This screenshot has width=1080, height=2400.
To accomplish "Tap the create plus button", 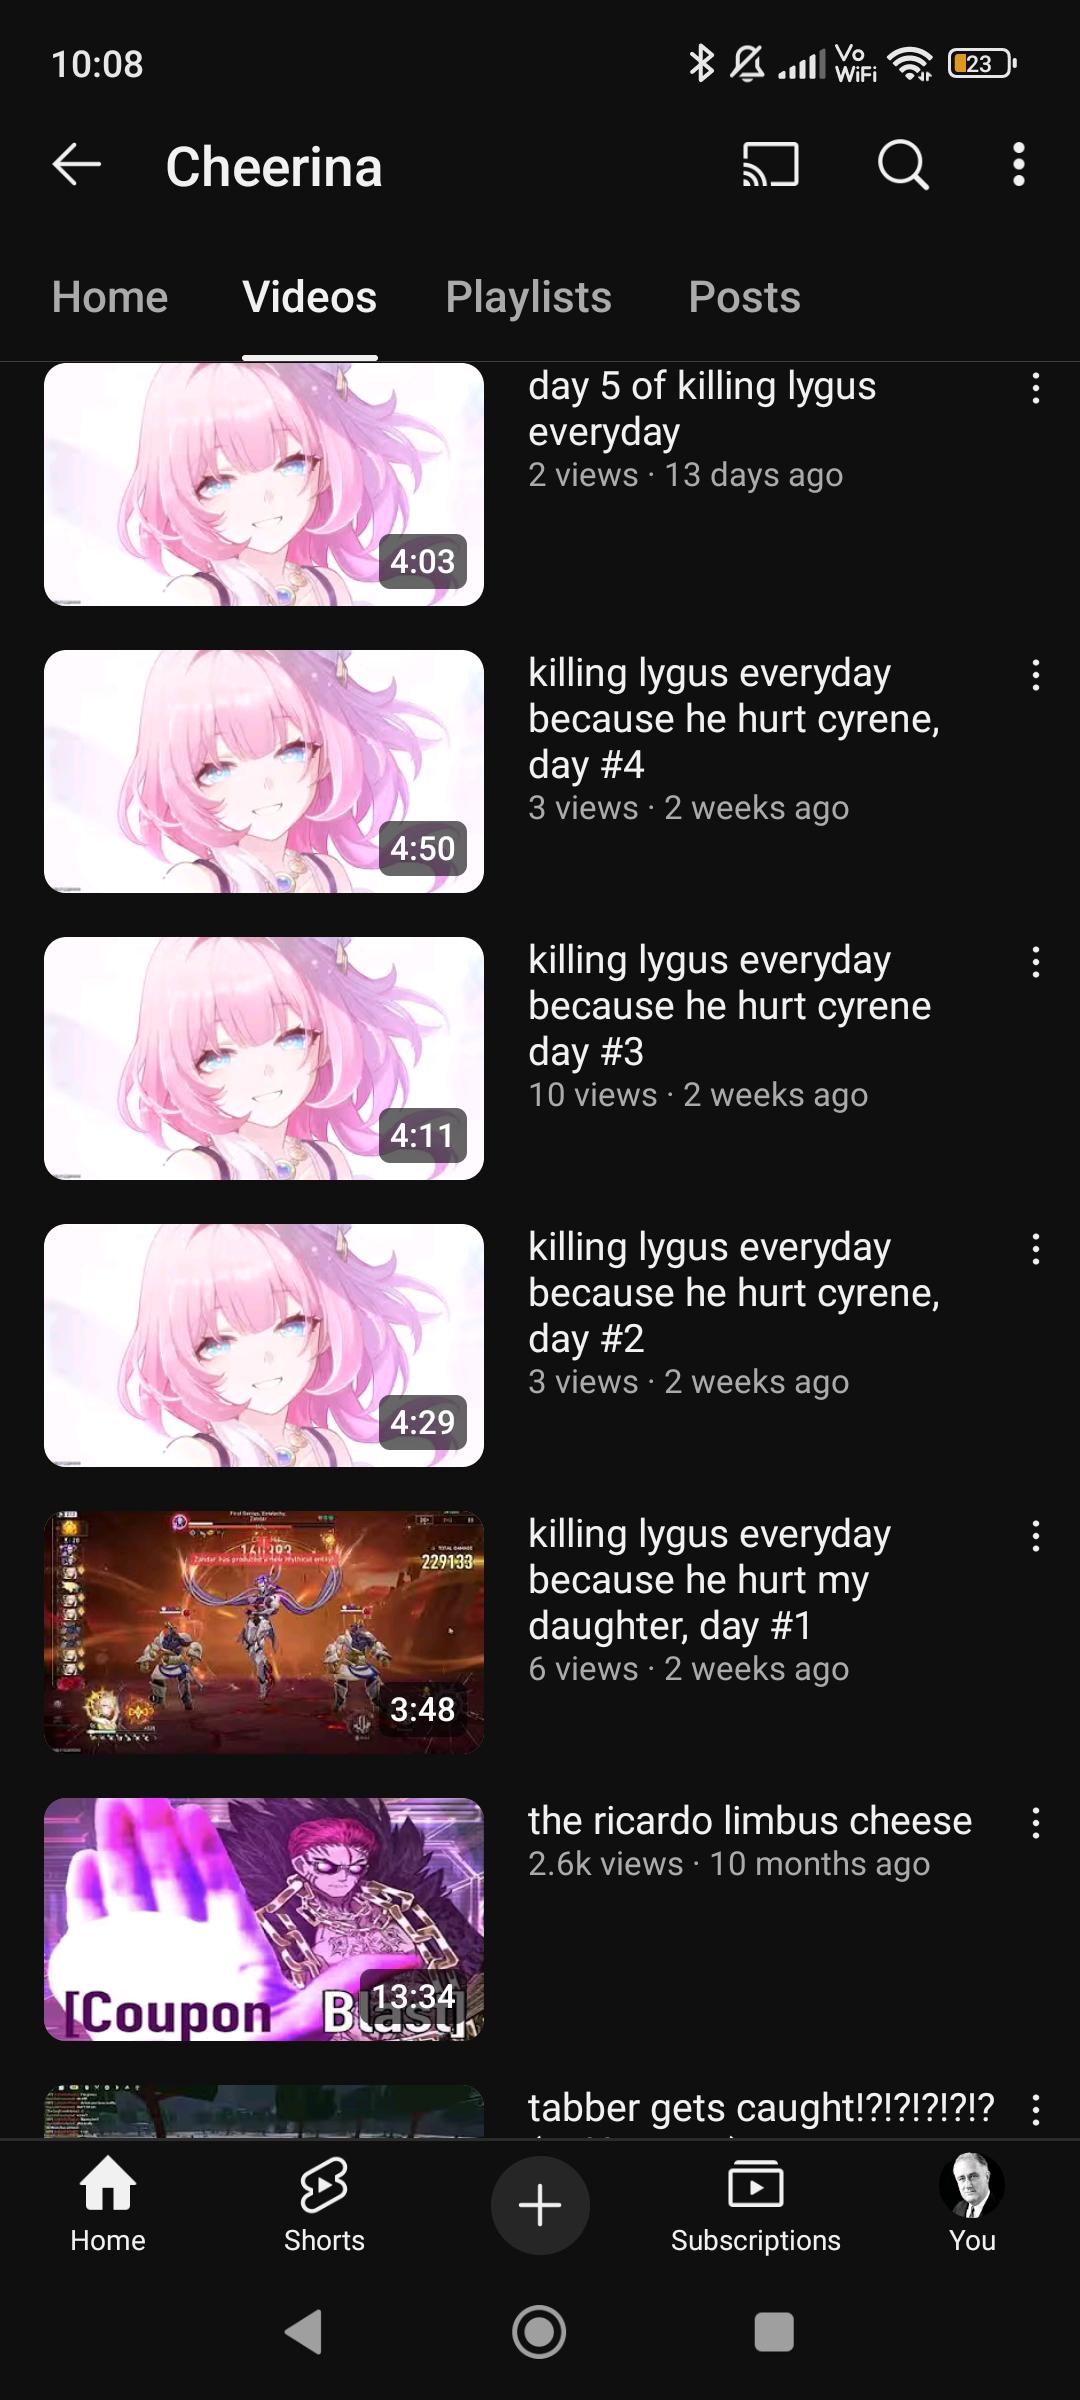I will pyautogui.click(x=540, y=2205).
